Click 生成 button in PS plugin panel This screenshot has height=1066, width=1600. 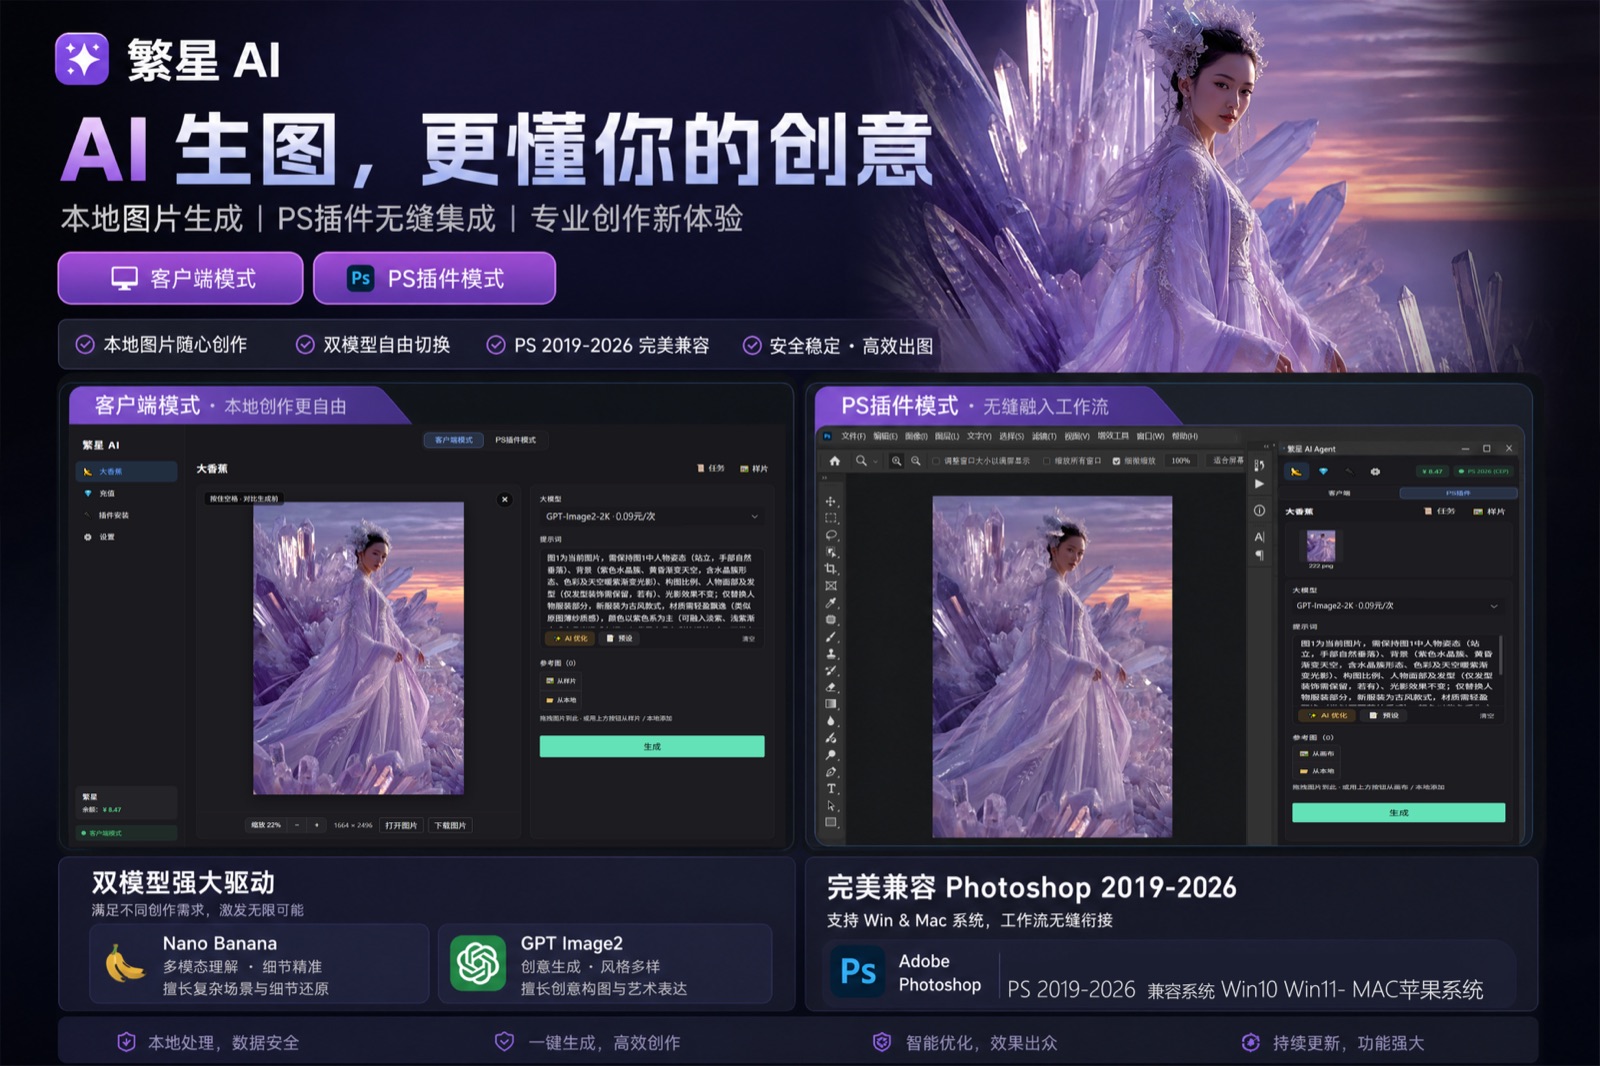[x=1398, y=813]
